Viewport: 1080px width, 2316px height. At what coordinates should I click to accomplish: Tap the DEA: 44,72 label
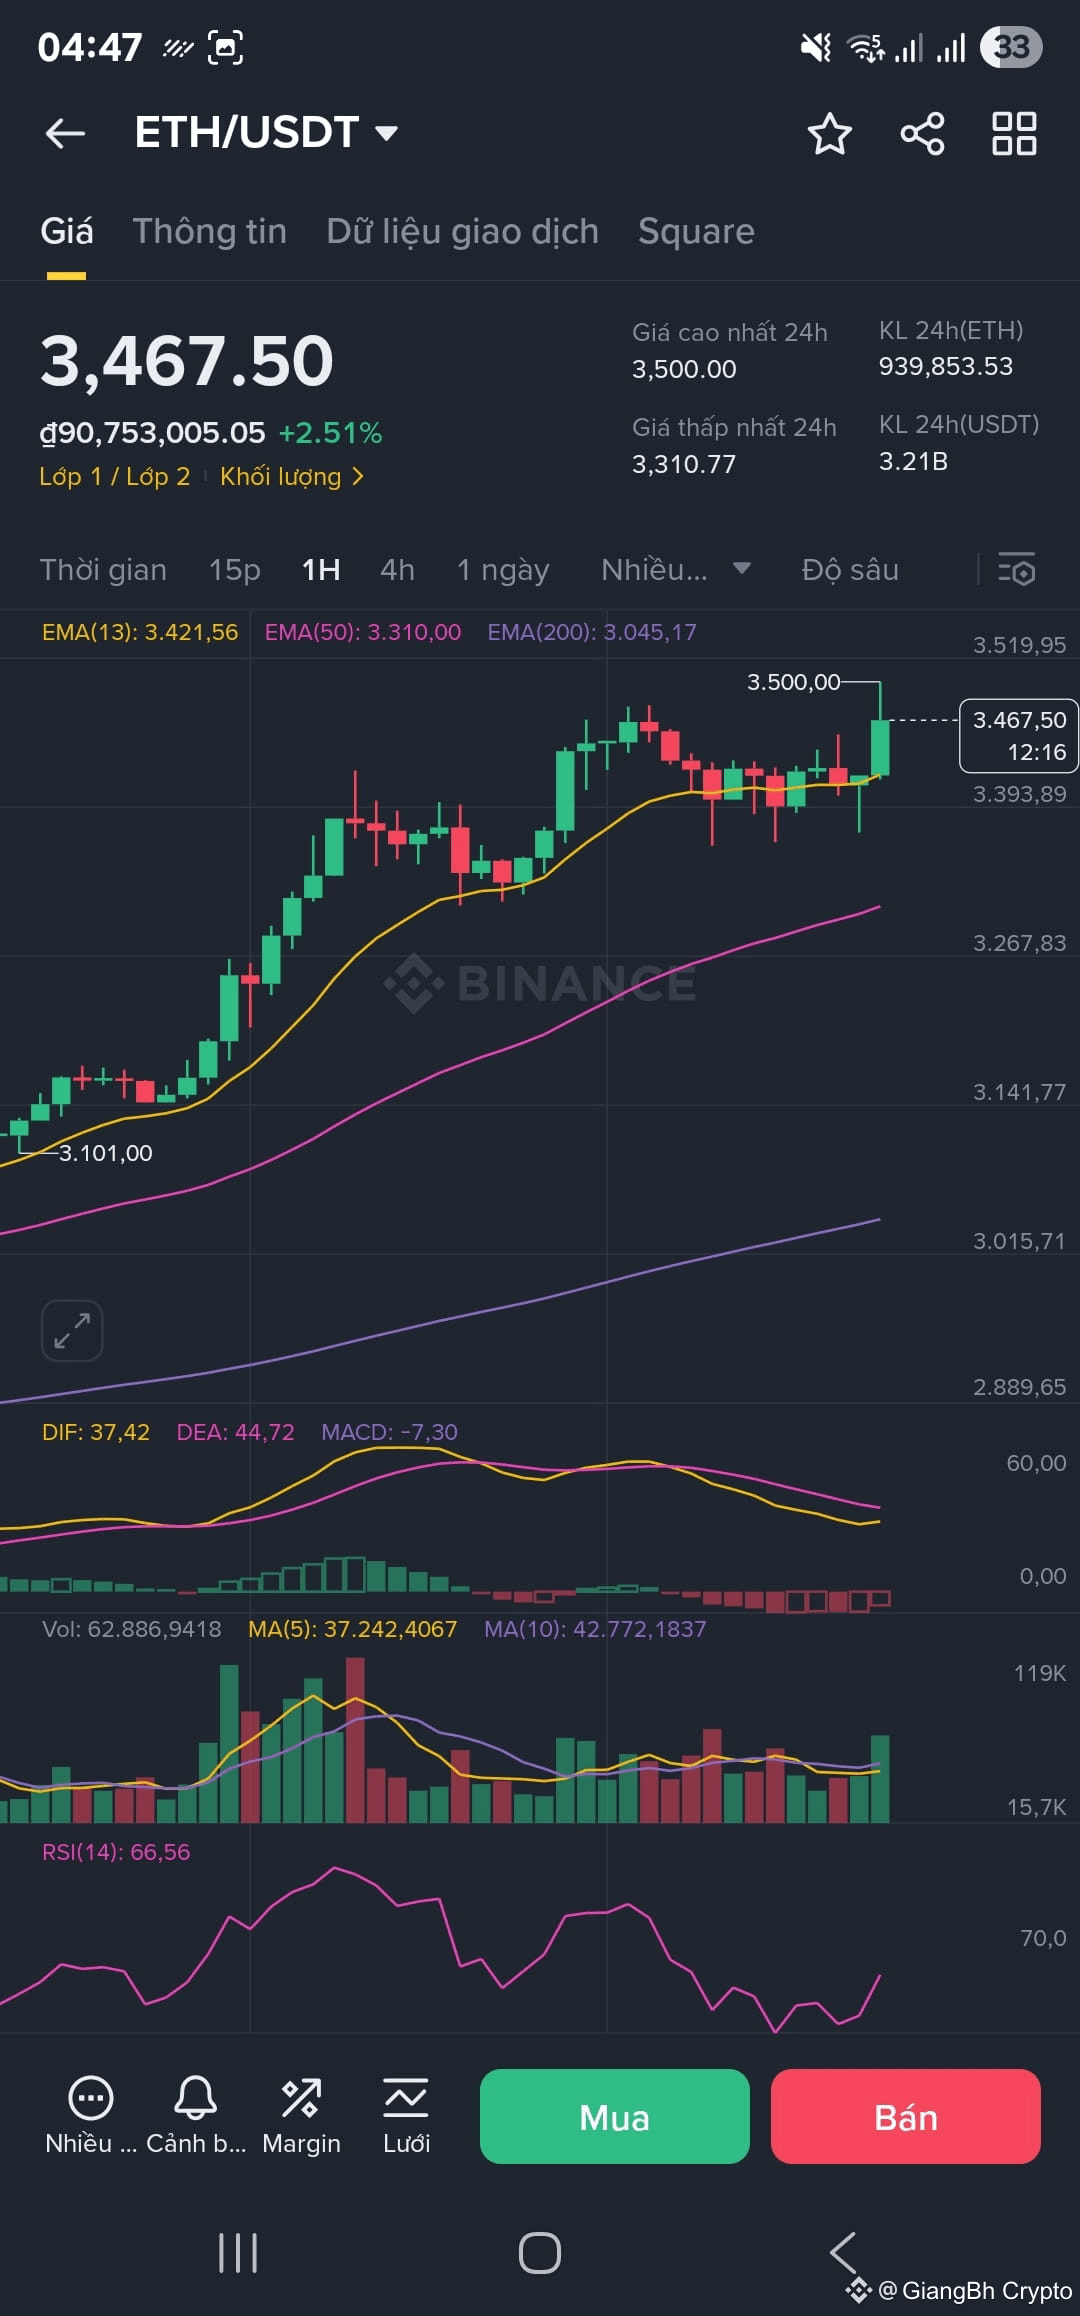(x=236, y=1432)
